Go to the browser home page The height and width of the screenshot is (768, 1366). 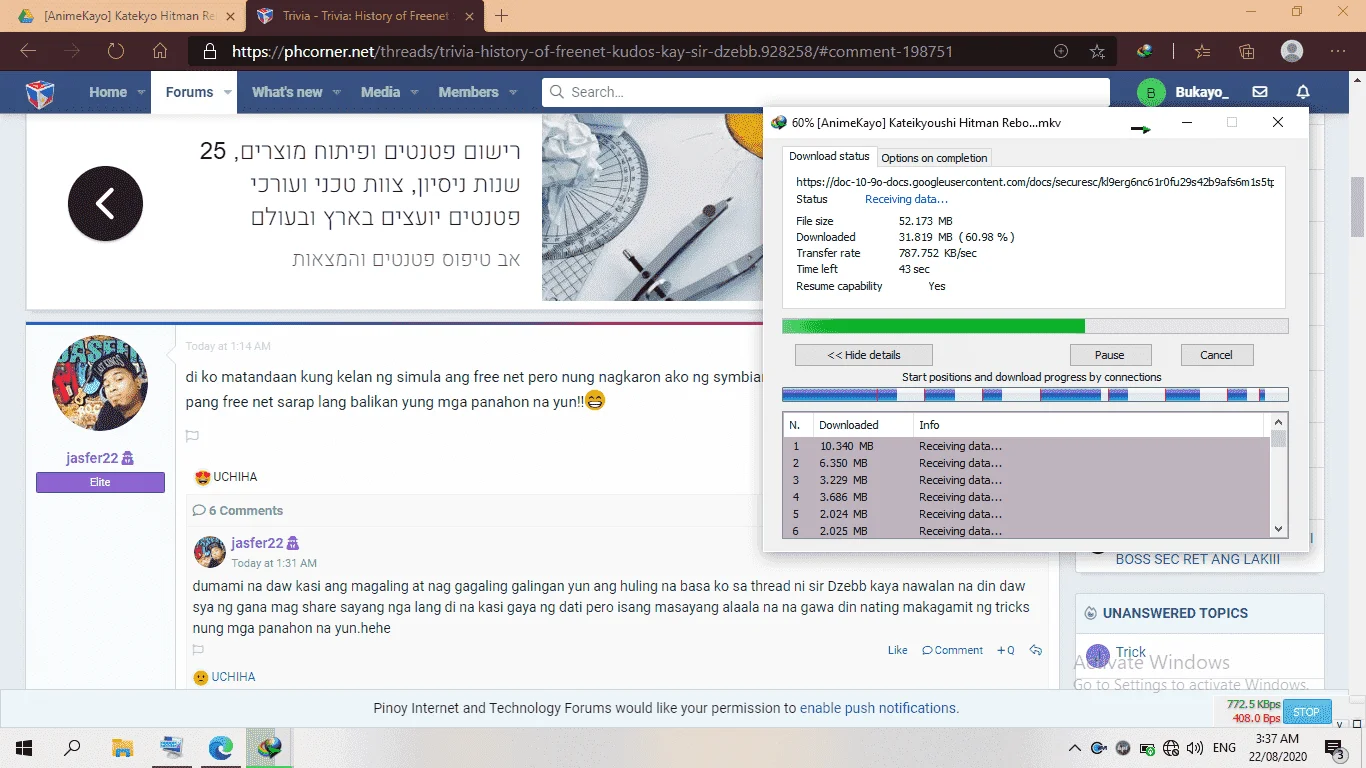click(160, 51)
